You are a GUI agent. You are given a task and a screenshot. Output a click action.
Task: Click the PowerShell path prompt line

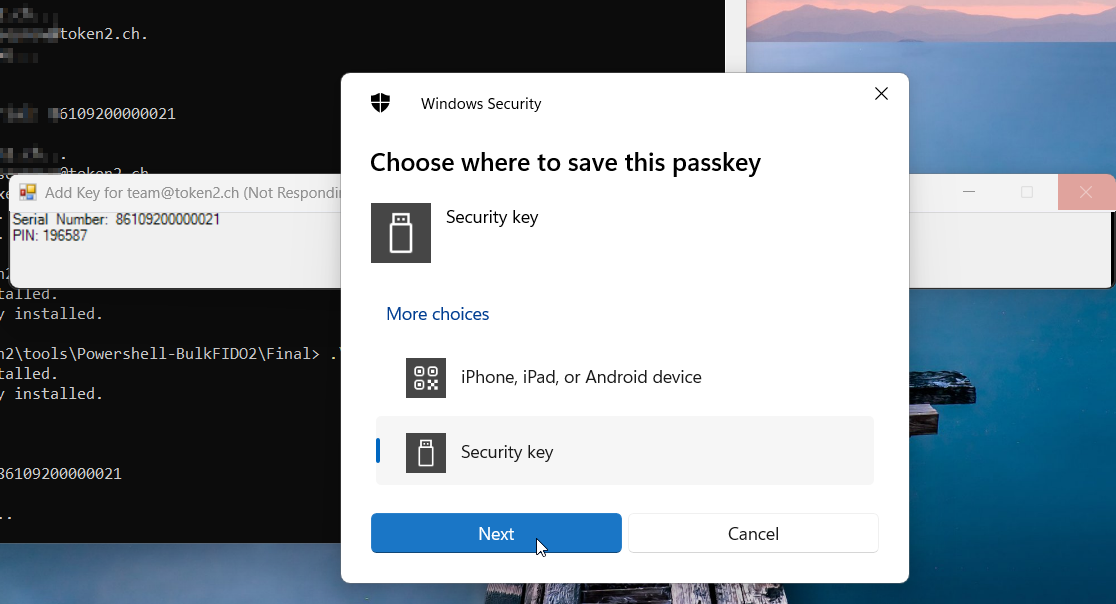coord(168,354)
